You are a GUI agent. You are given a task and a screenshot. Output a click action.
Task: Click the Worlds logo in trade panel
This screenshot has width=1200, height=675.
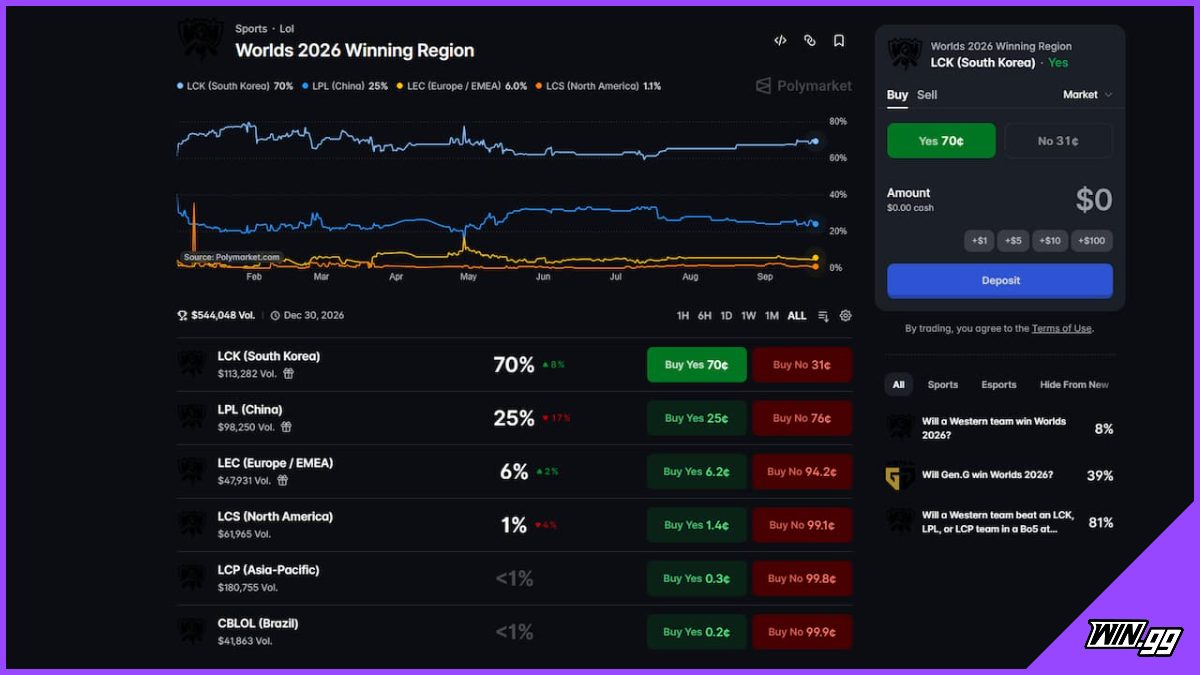[x=903, y=54]
